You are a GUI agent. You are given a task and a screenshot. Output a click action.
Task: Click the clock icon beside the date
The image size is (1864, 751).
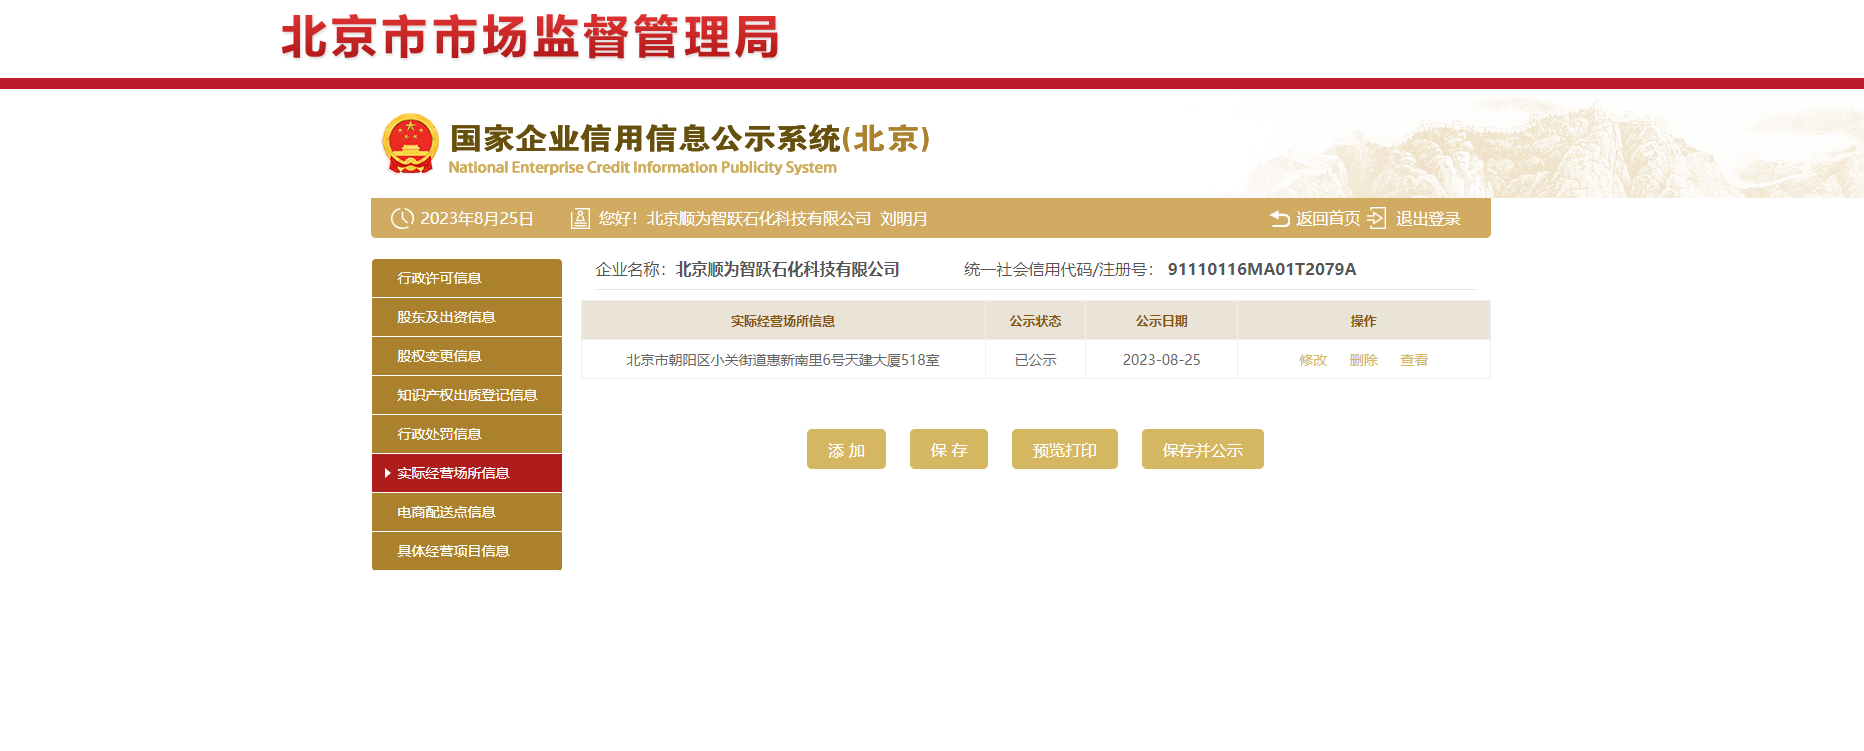(x=402, y=218)
